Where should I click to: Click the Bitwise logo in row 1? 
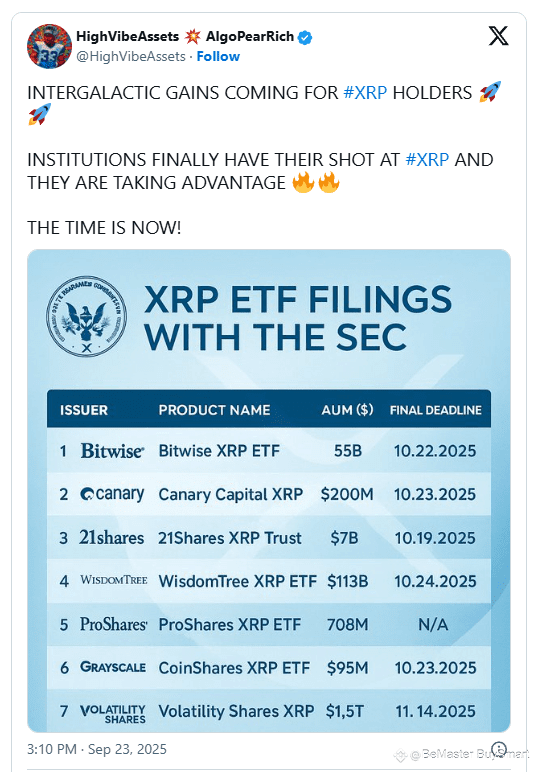tap(112, 450)
